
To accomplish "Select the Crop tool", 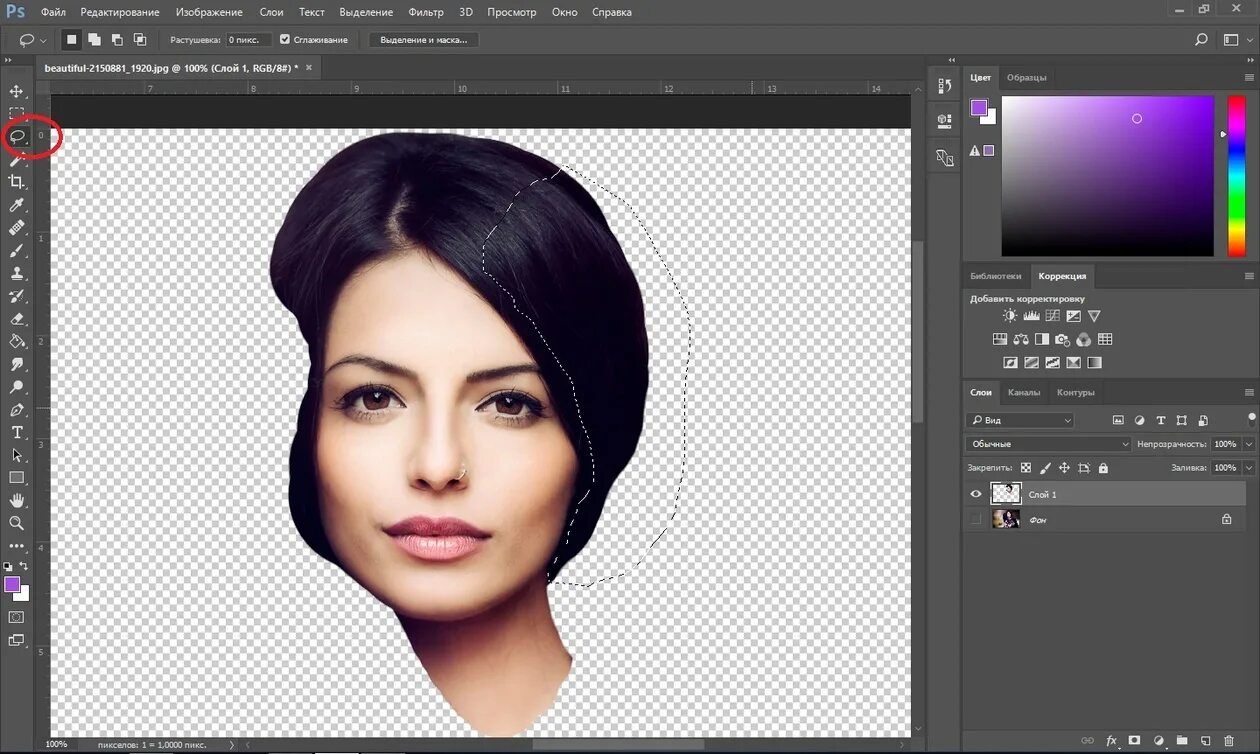I will point(17,182).
